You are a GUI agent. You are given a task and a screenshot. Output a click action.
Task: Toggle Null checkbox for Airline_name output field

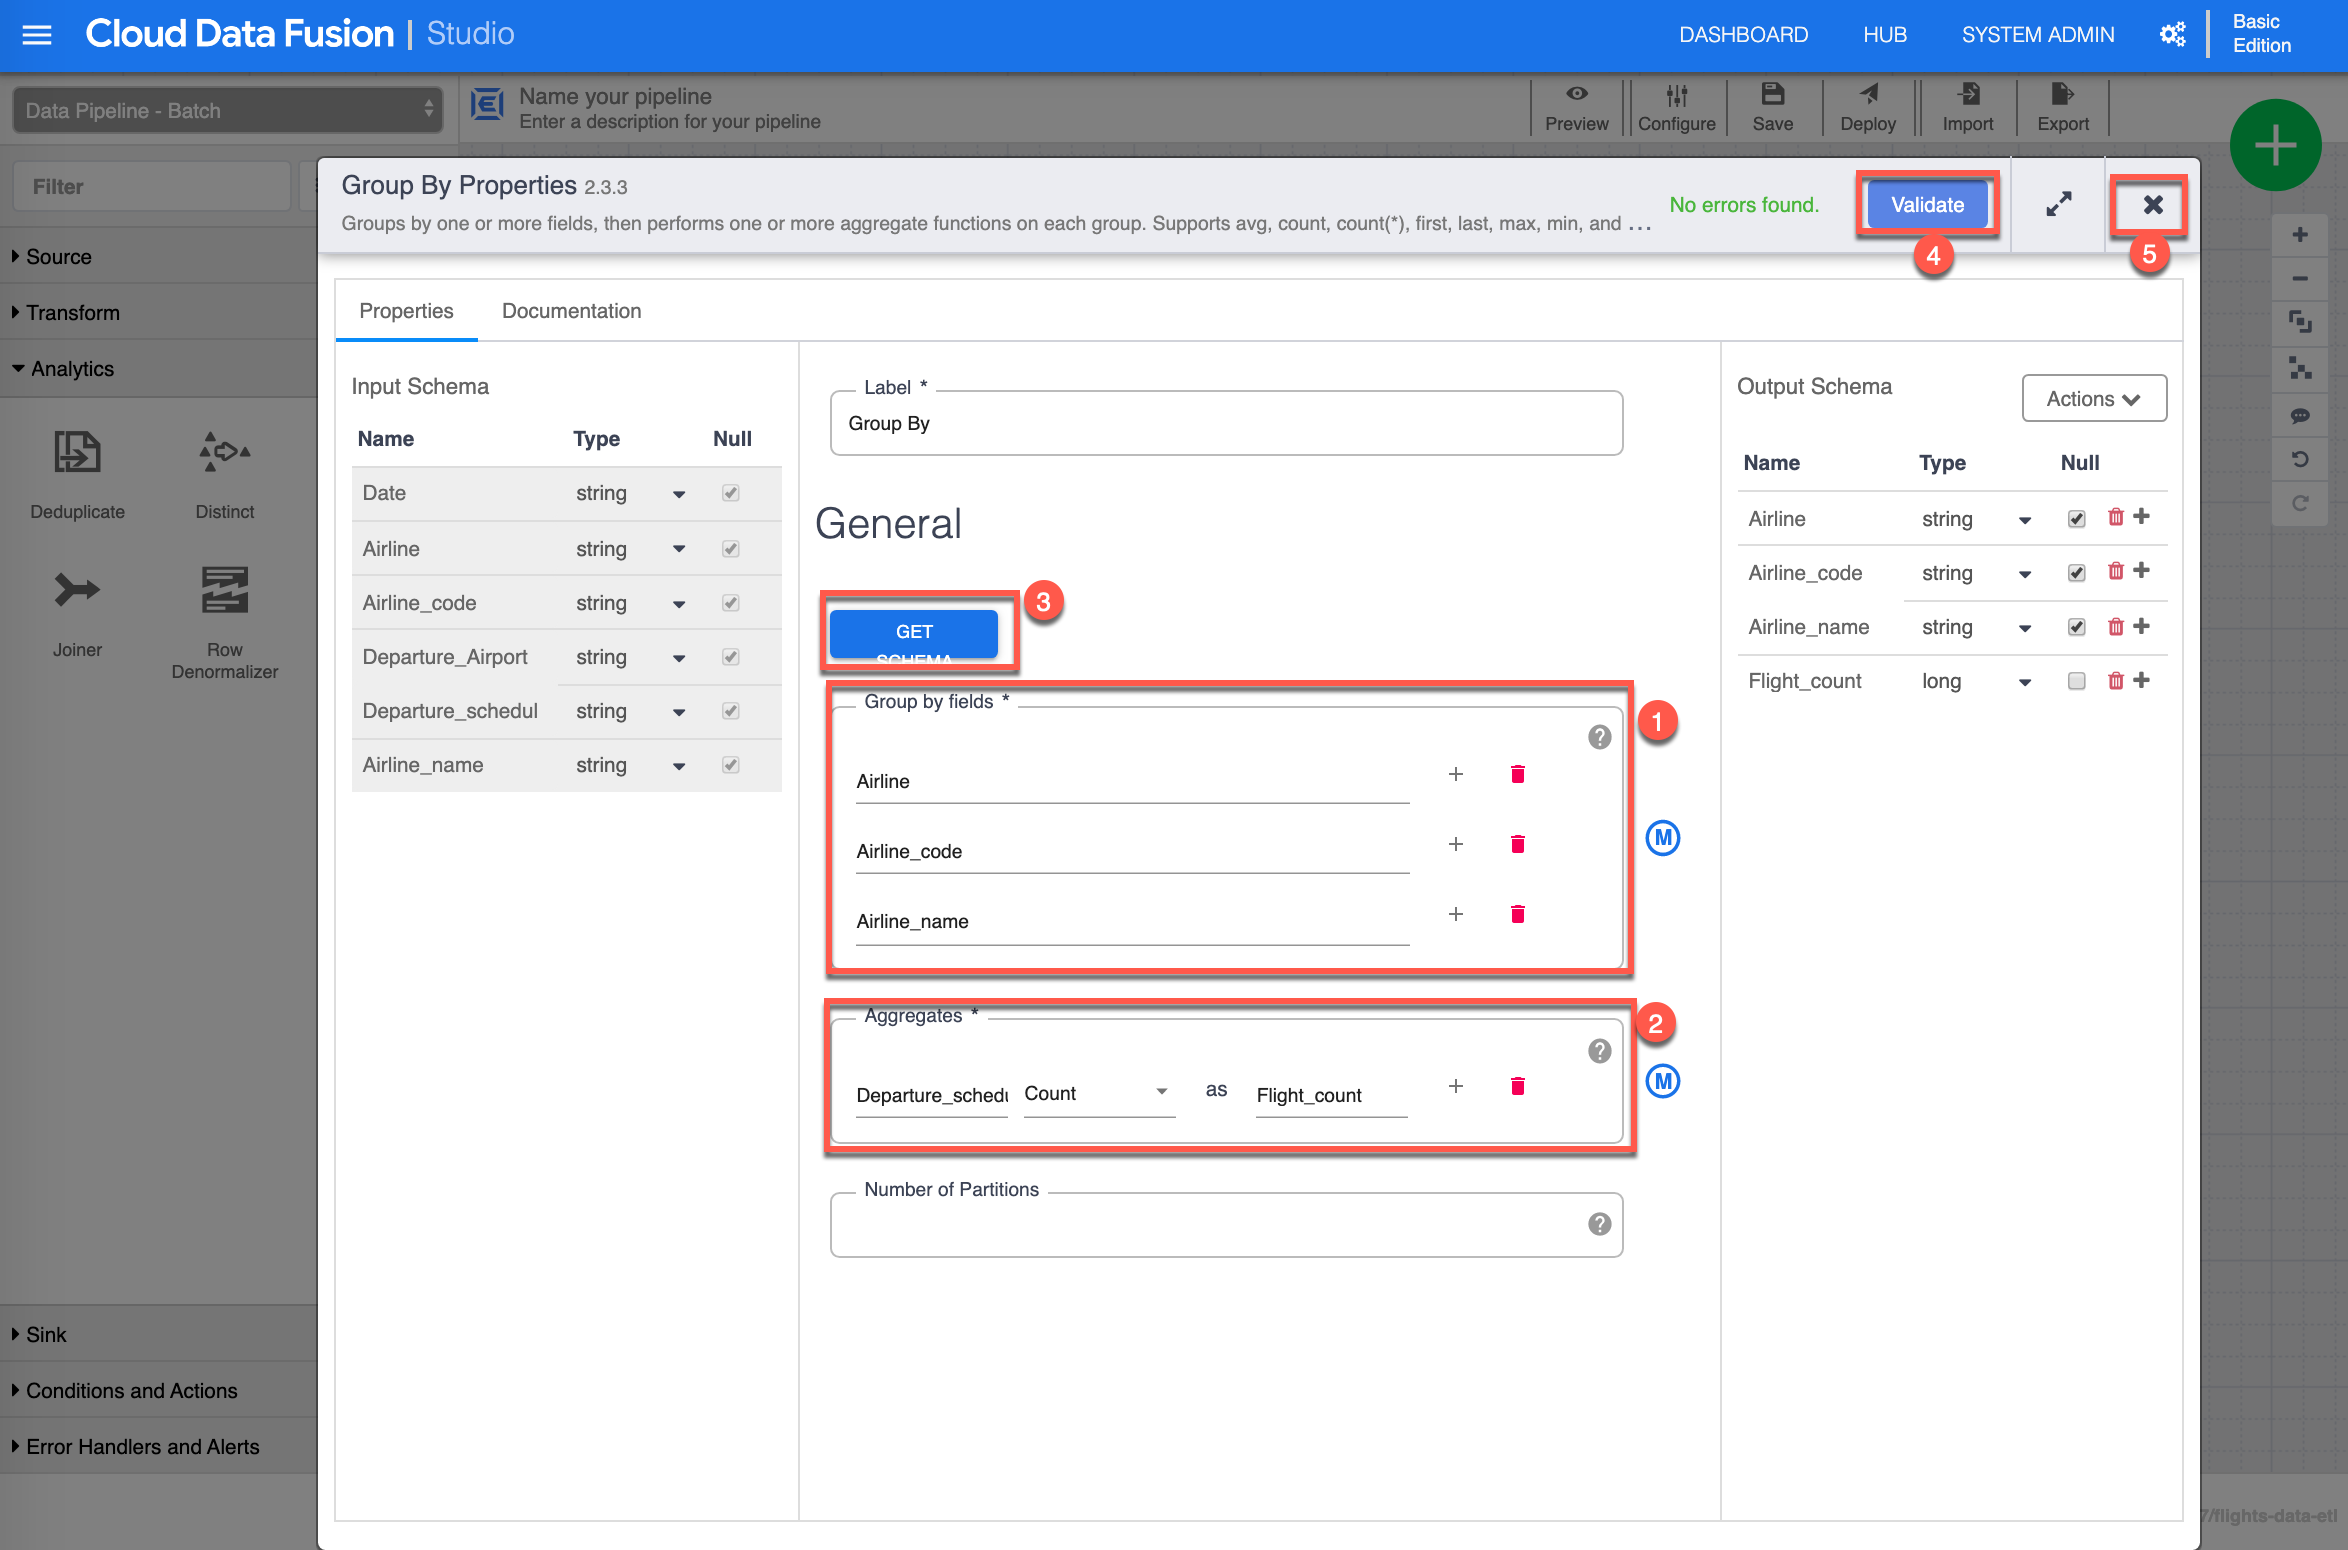click(x=2076, y=627)
